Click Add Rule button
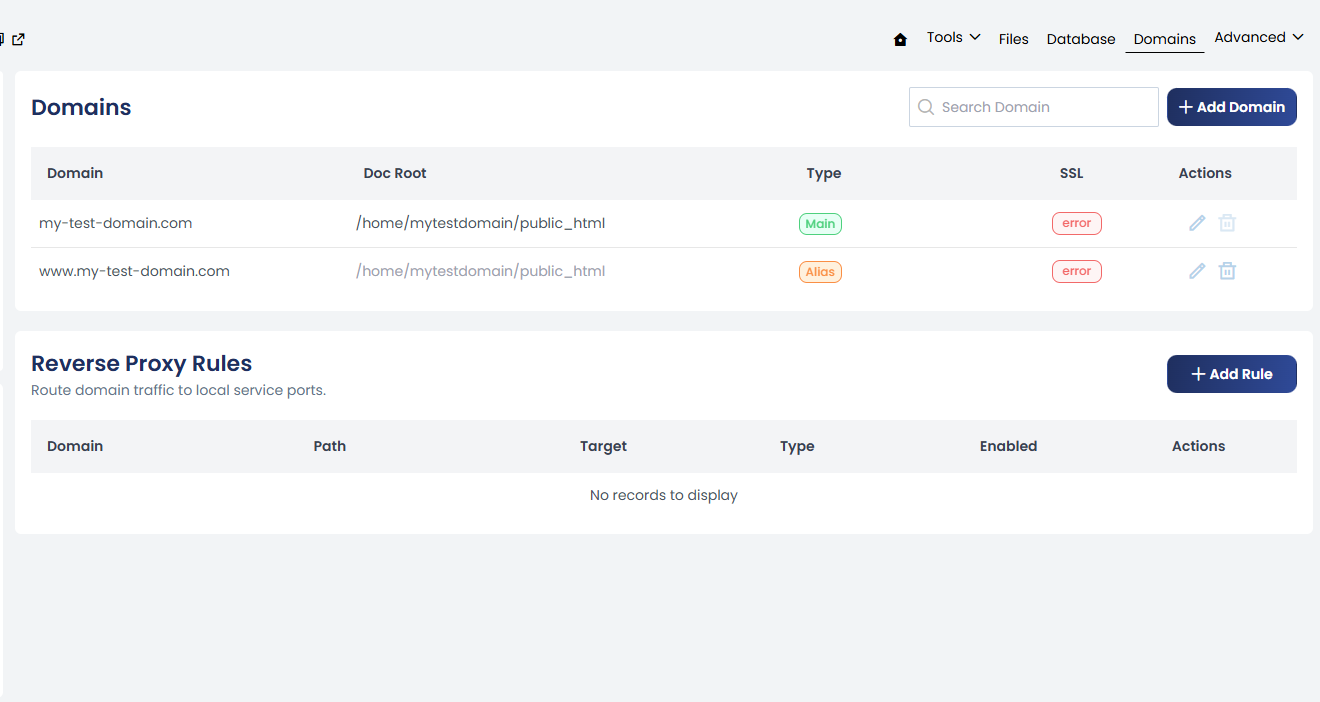The width and height of the screenshot is (1320, 702). (1232, 374)
